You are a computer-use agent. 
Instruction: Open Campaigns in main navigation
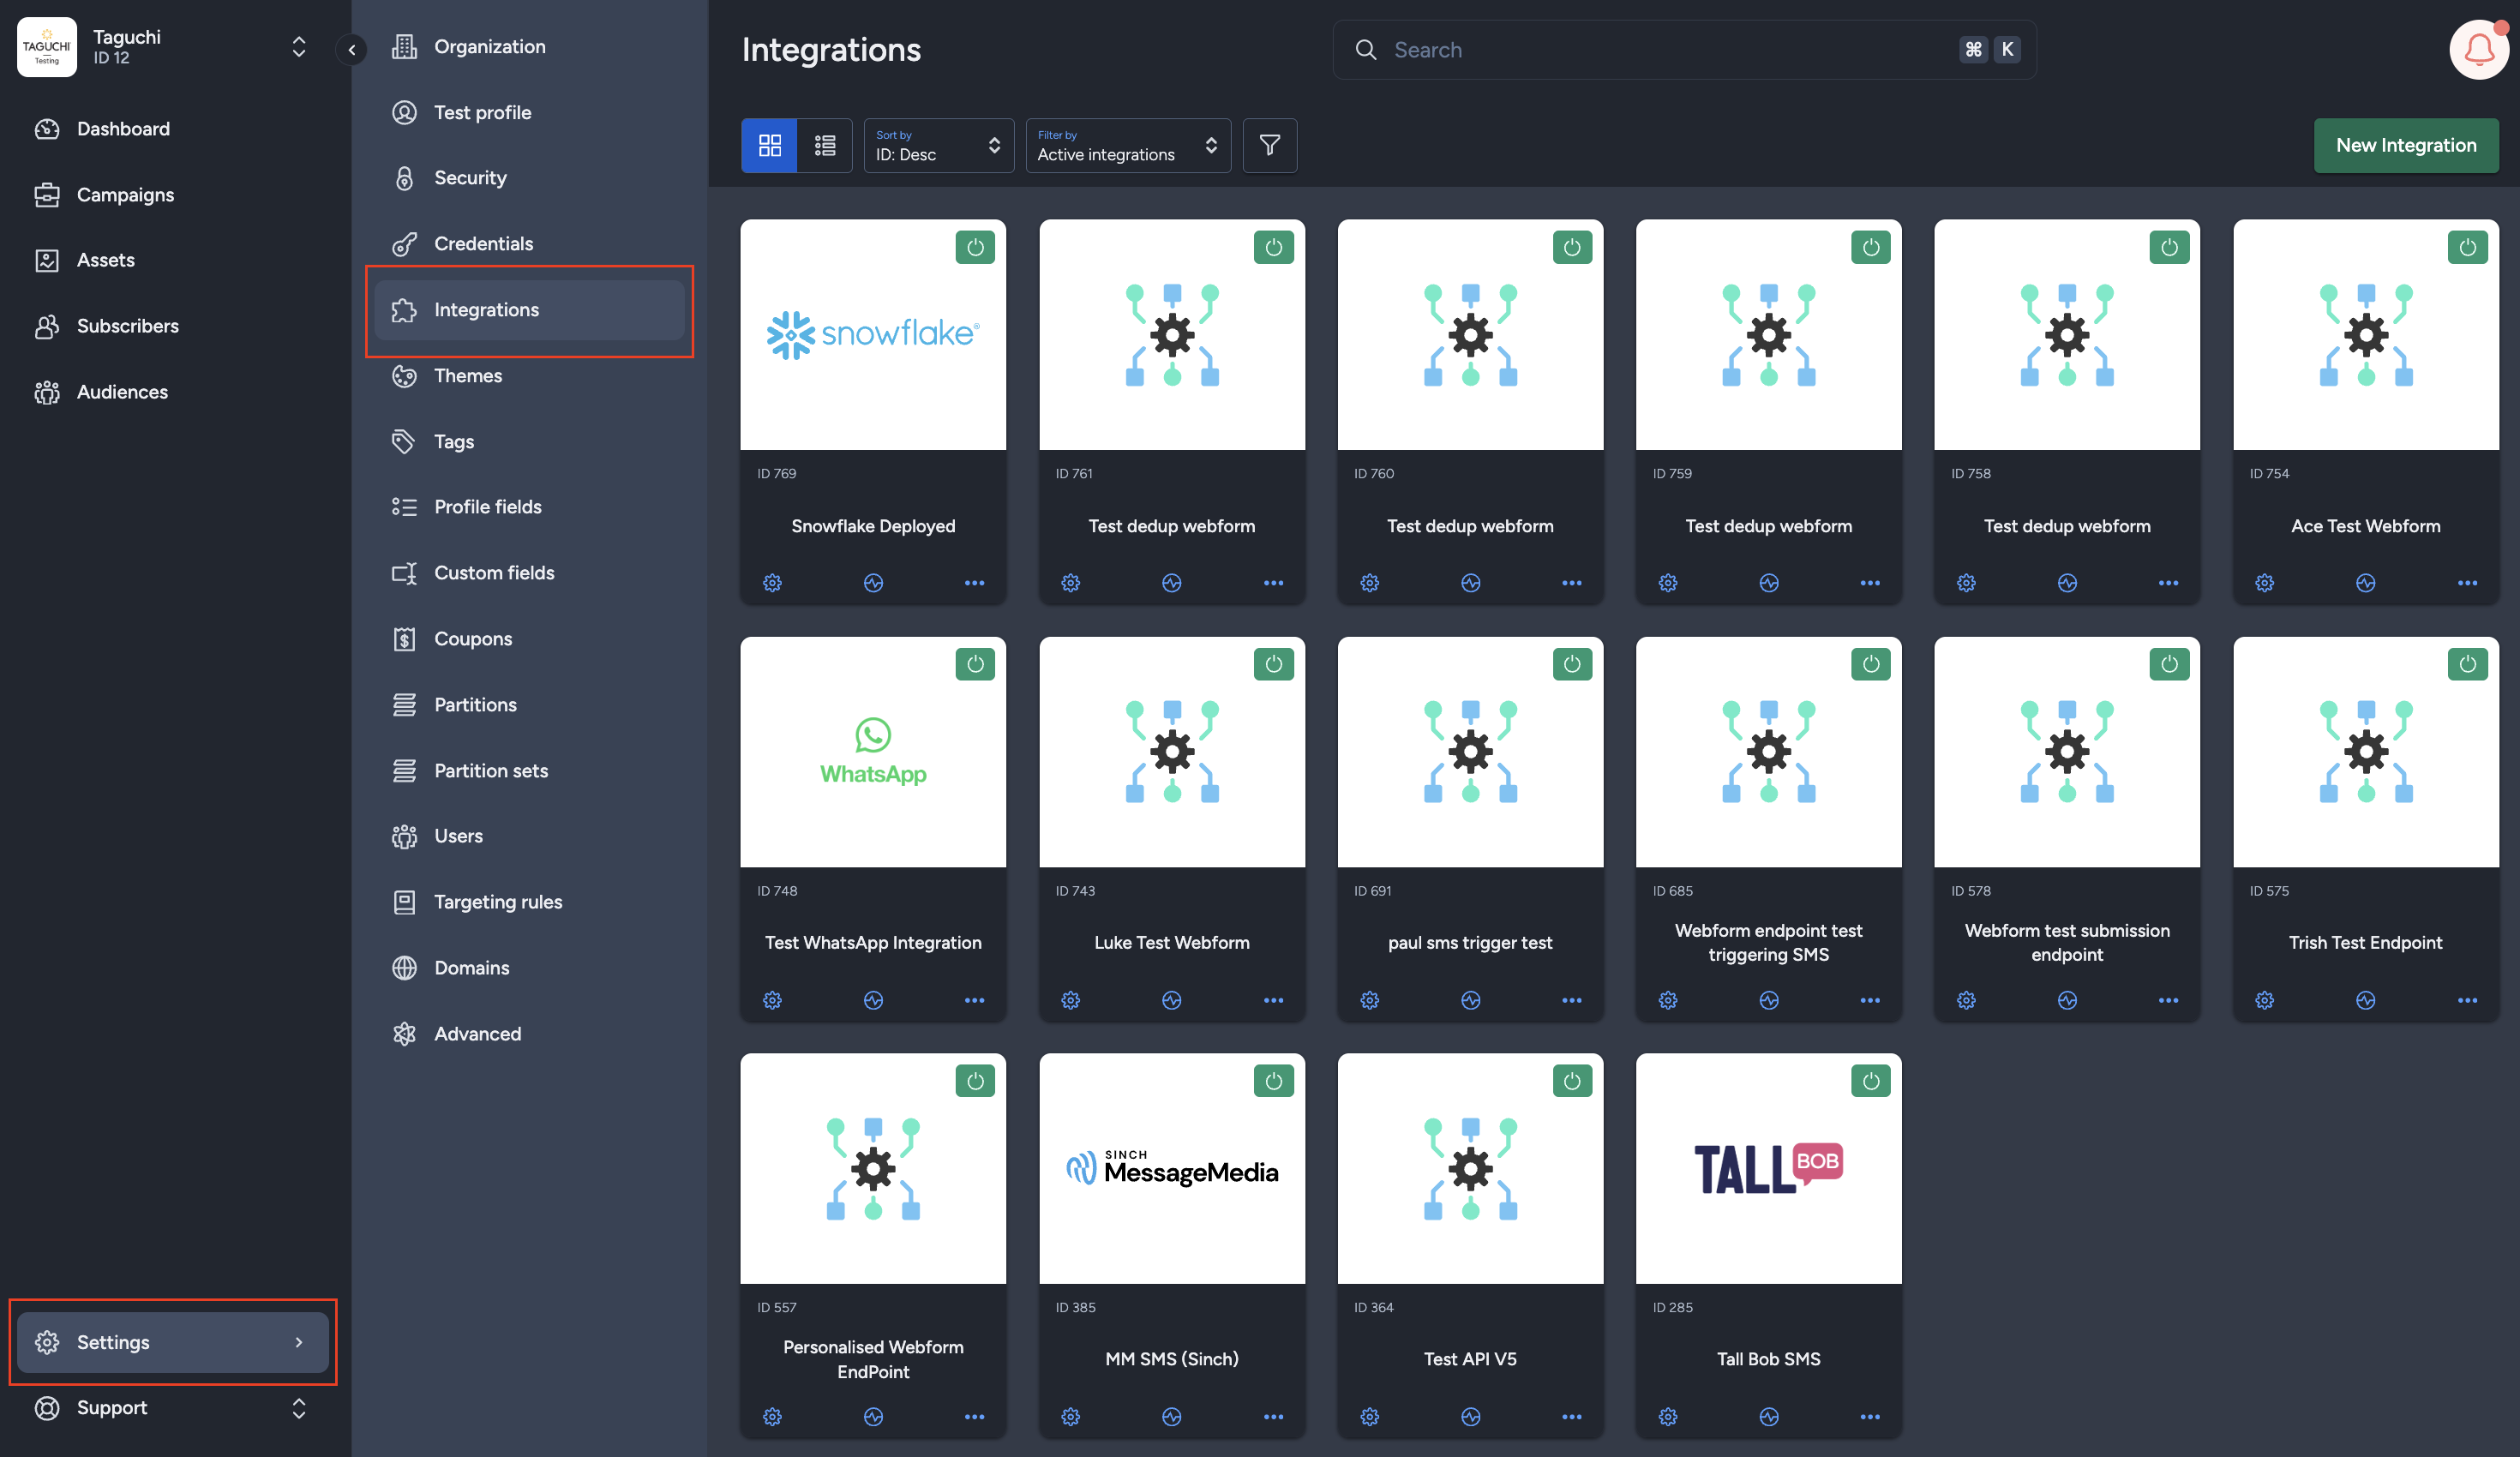[x=125, y=195]
